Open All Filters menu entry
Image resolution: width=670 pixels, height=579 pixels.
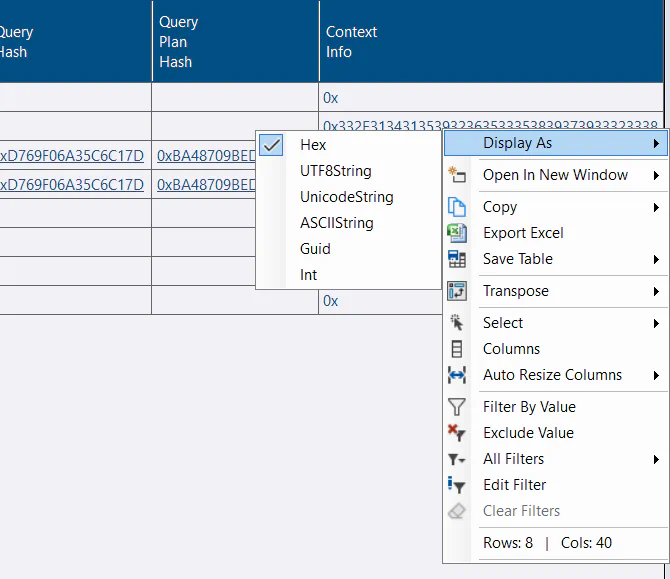tap(555, 459)
